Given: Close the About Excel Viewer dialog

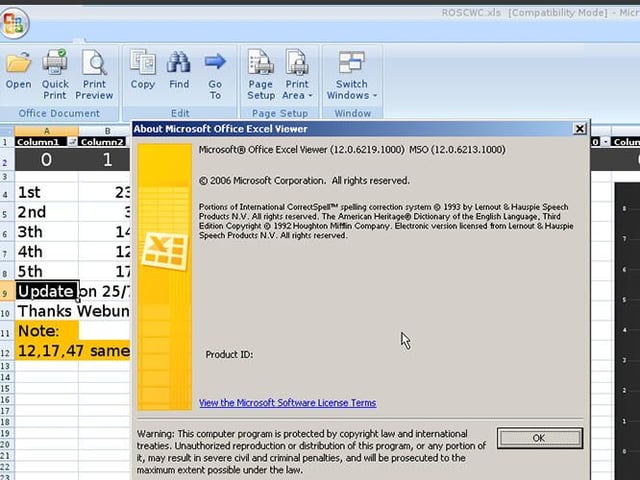Looking at the screenshot, I should click(x=580, y=129).
